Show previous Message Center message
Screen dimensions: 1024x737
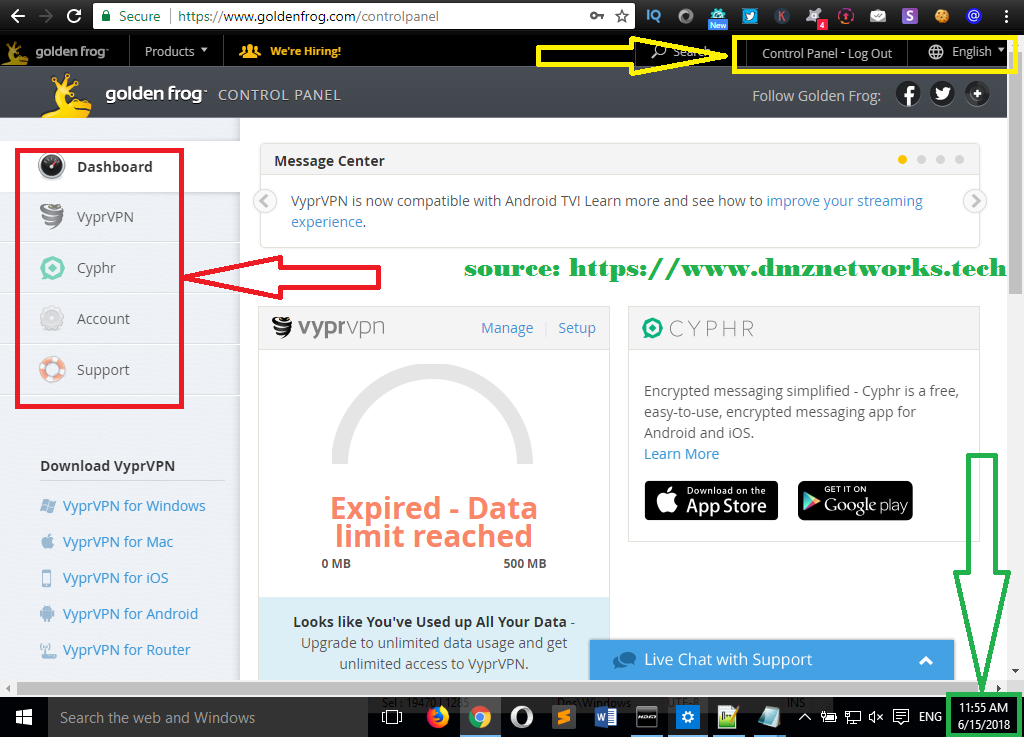pyautogui.click(x=264, y=200)
